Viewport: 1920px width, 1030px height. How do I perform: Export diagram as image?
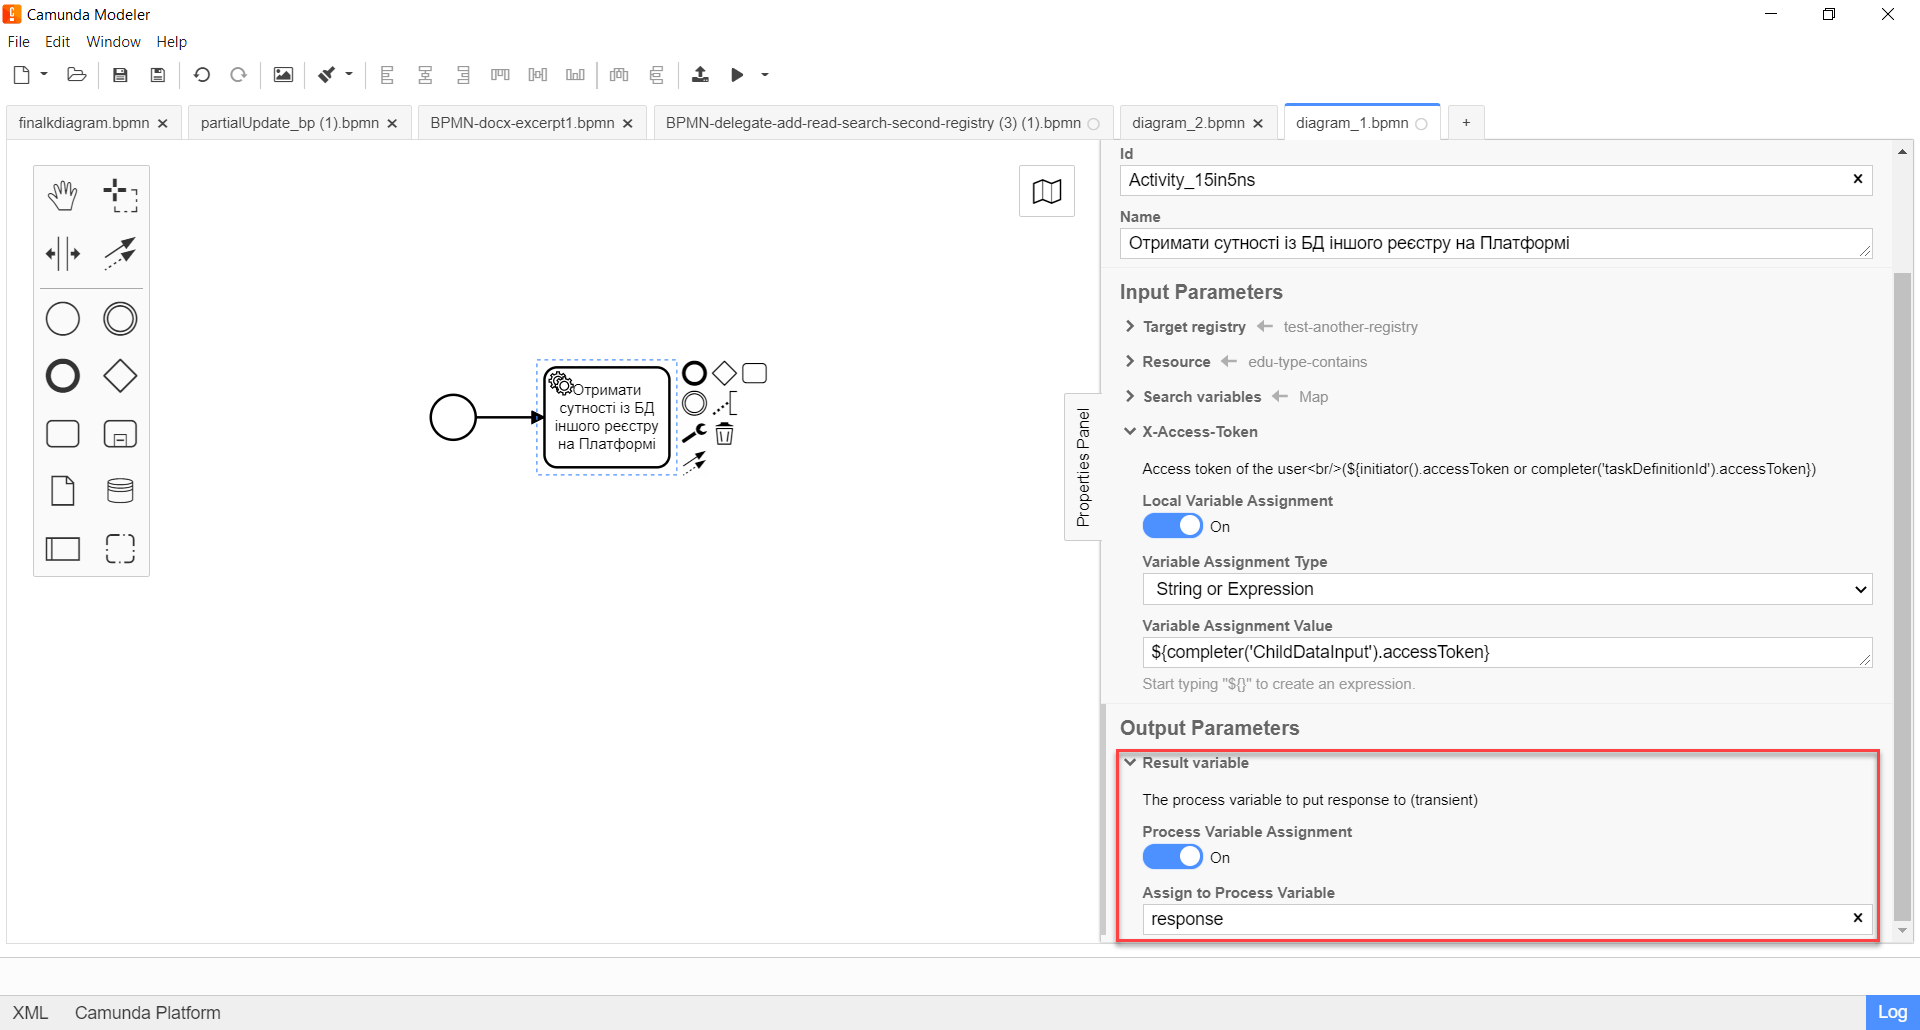[283, 75]
